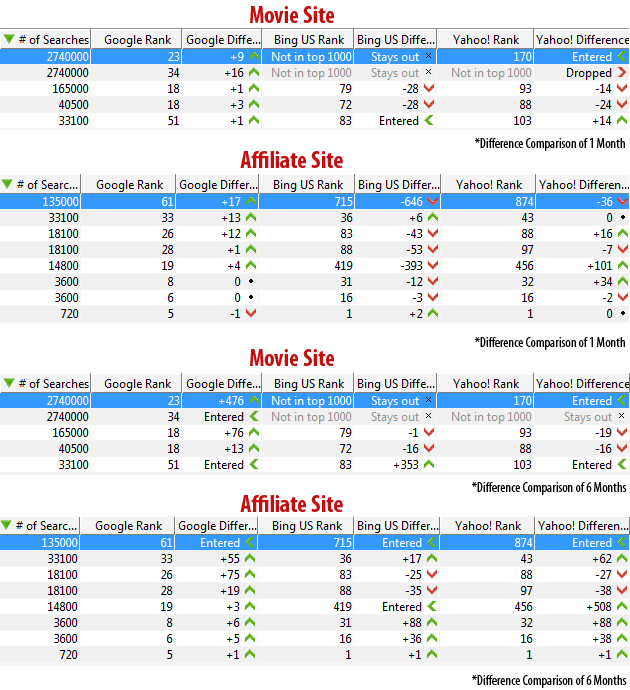This screenshot has height=690, width=630.
Task: Click the green up arrow beside +75
Action: [x=250, y=575]
